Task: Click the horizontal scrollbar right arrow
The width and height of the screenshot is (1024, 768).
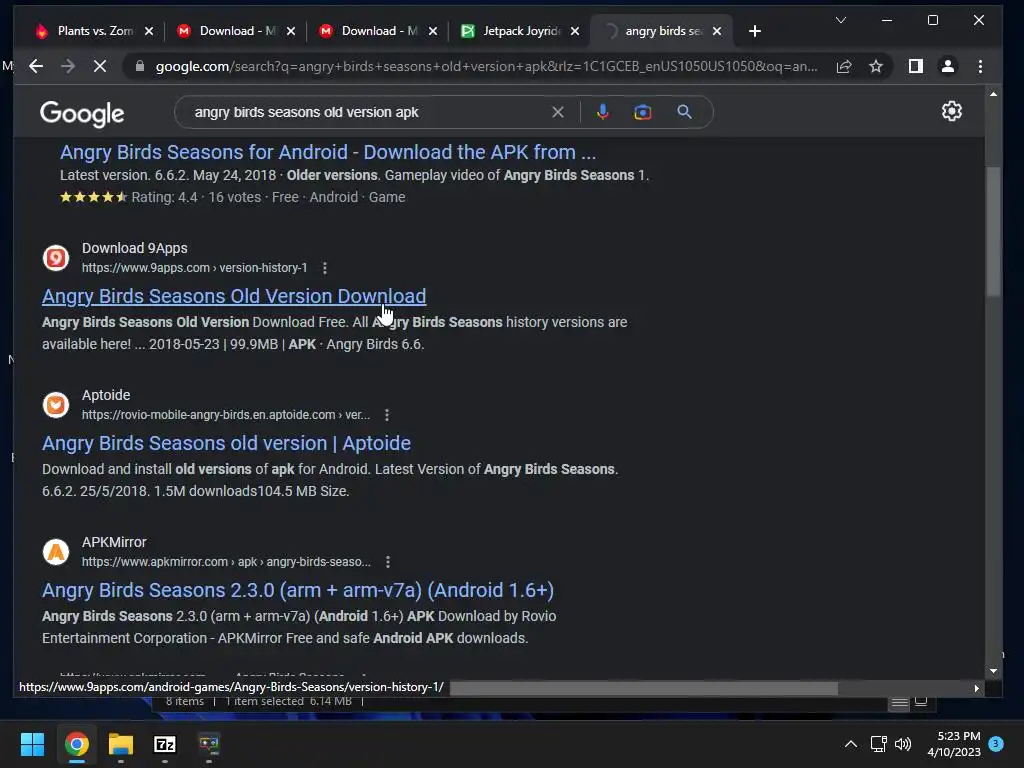Action: click(x=976, y=688)
